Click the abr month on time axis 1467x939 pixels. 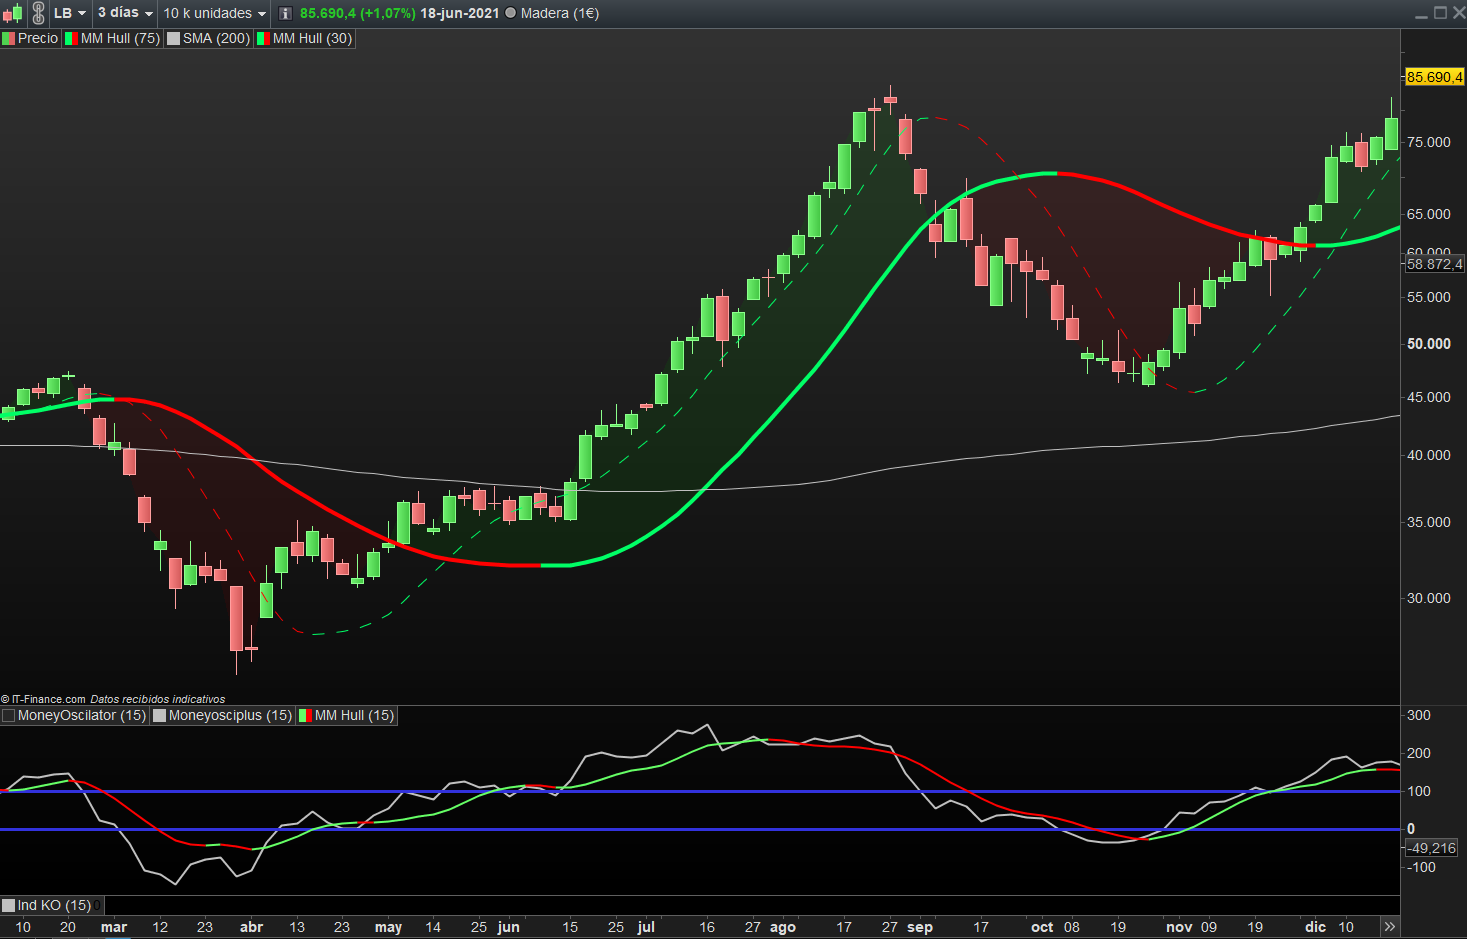click(251, 927)
